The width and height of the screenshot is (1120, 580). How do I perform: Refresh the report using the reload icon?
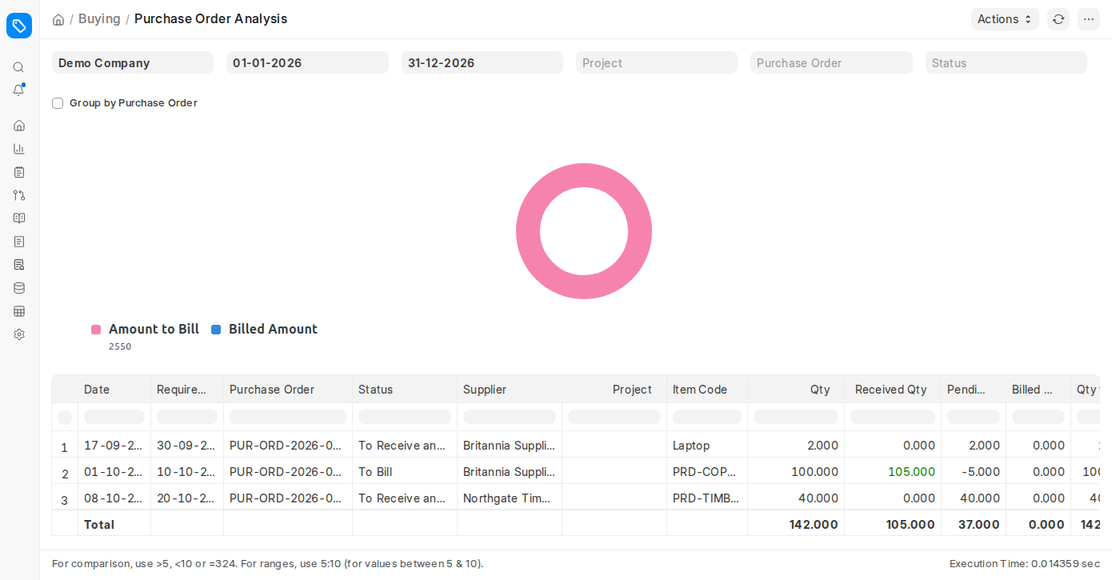1058,19
